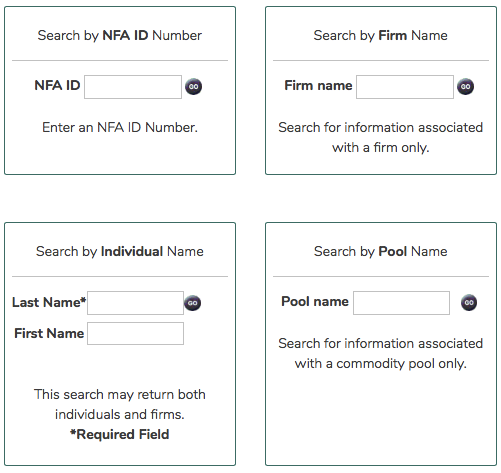Click the Search by NFA ID Number heading

pos(120,35)
